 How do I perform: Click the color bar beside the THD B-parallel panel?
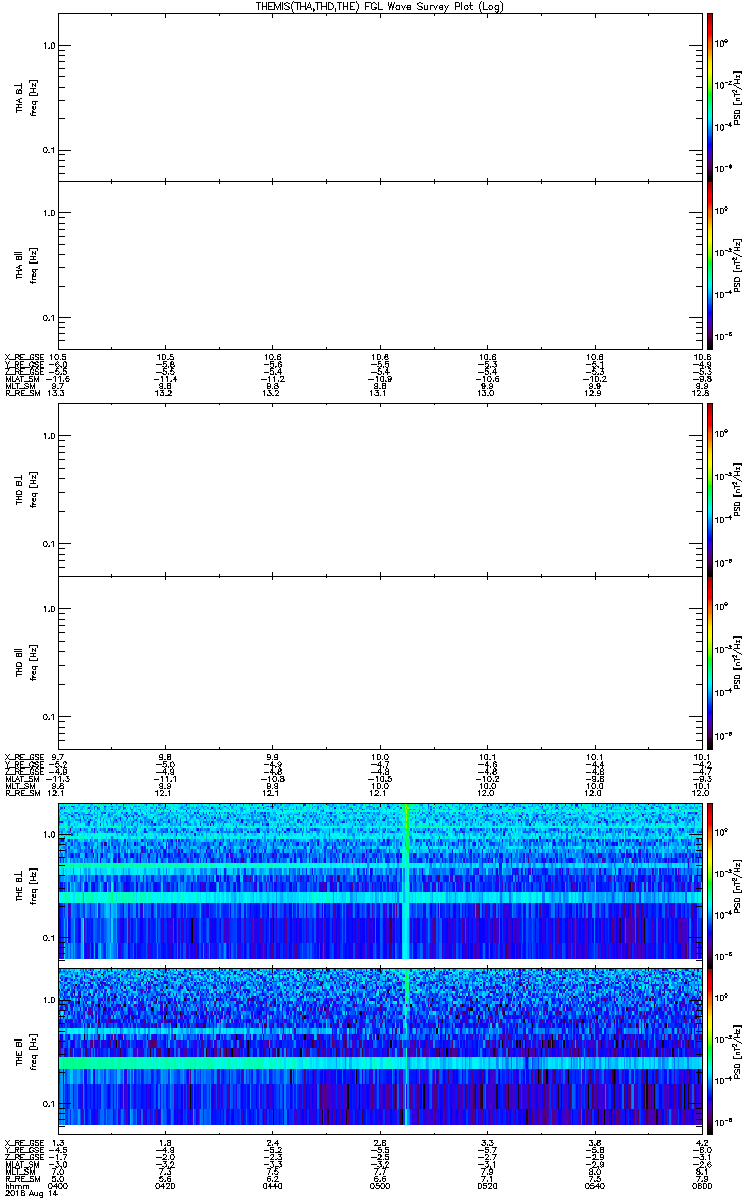tap(710, 661)
